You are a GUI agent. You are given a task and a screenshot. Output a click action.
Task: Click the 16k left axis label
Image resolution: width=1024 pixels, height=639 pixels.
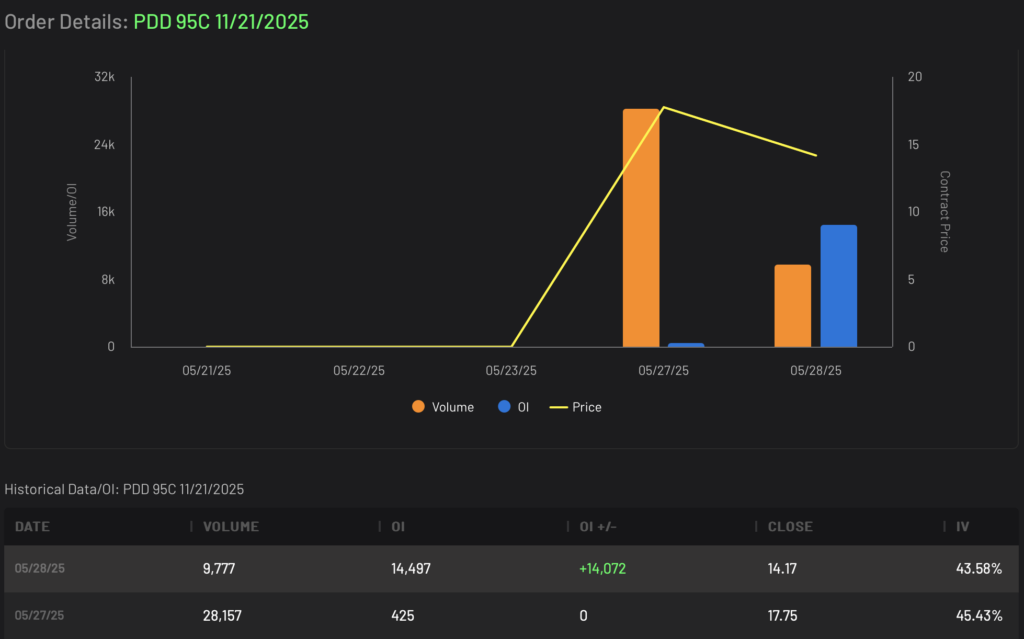coord(105,212)
